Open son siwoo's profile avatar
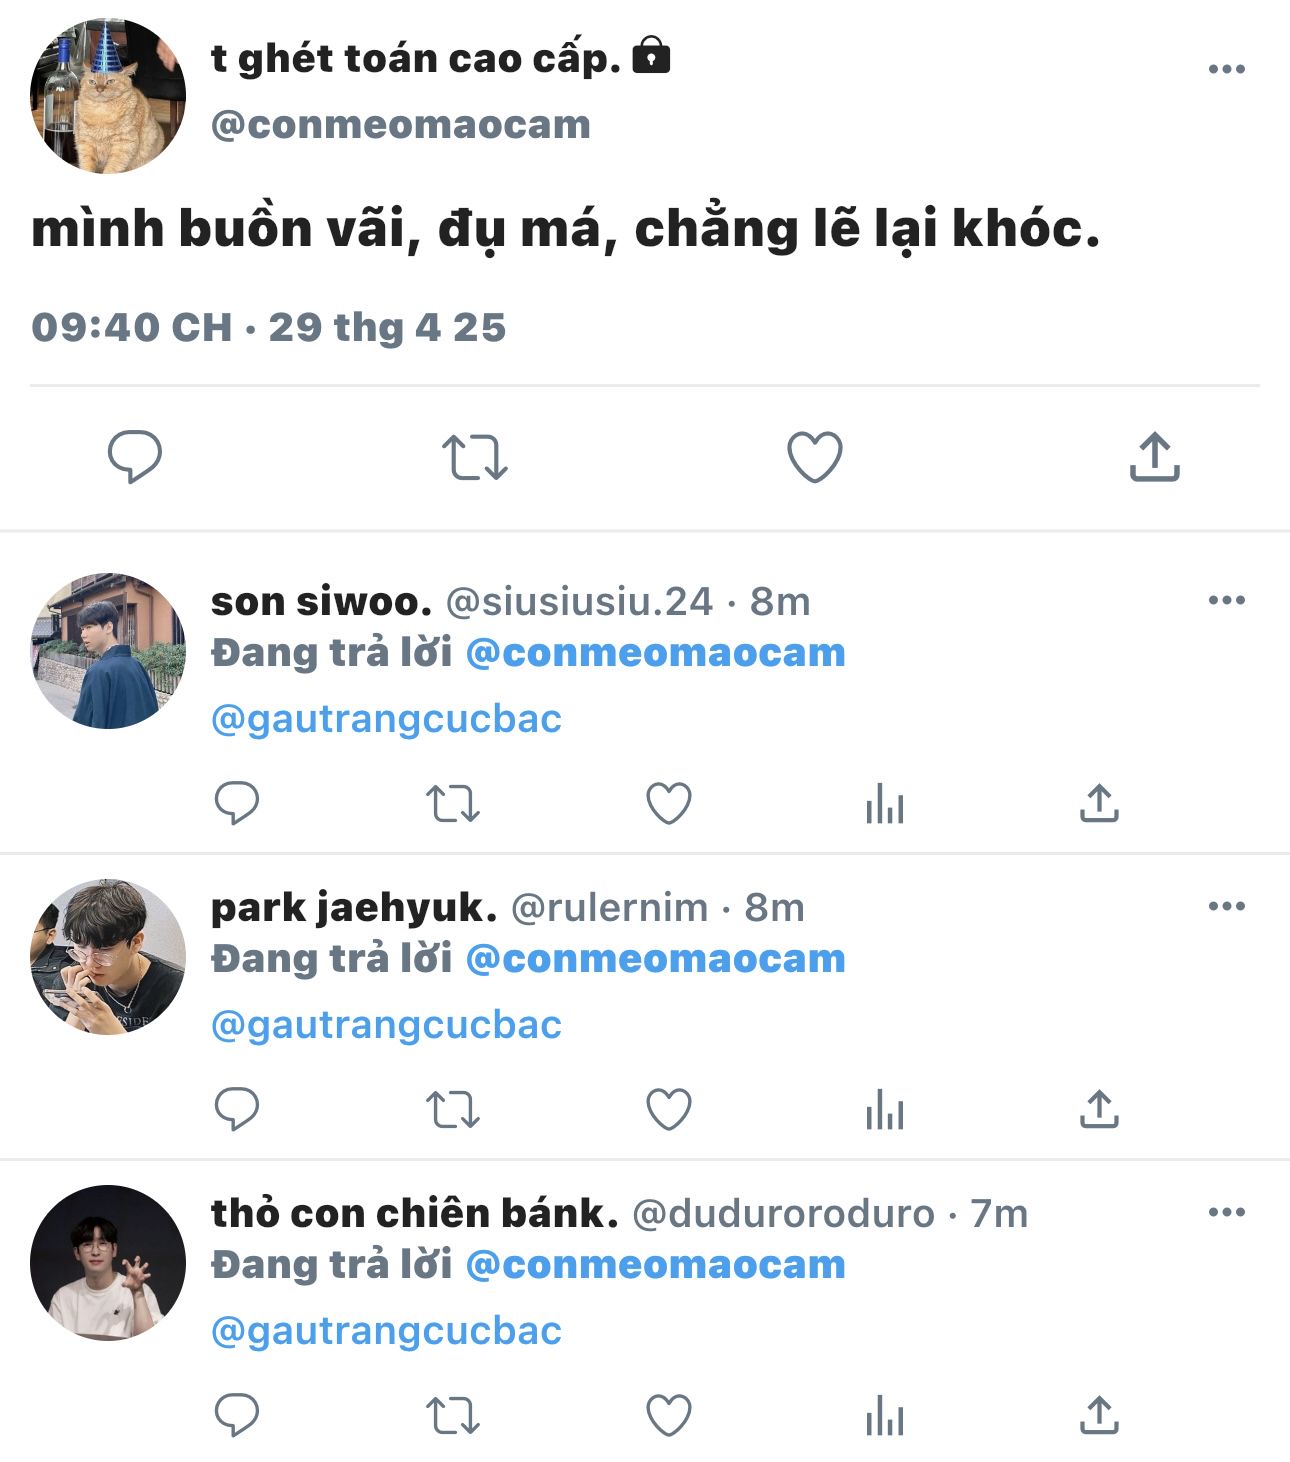Screen dimensions: 1290x1462 pyautogui.click(x=108, y=650)
